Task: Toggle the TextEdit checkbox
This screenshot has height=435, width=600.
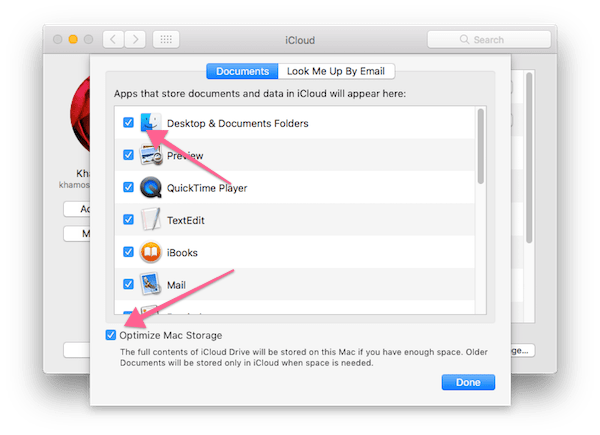Action: 129,219
